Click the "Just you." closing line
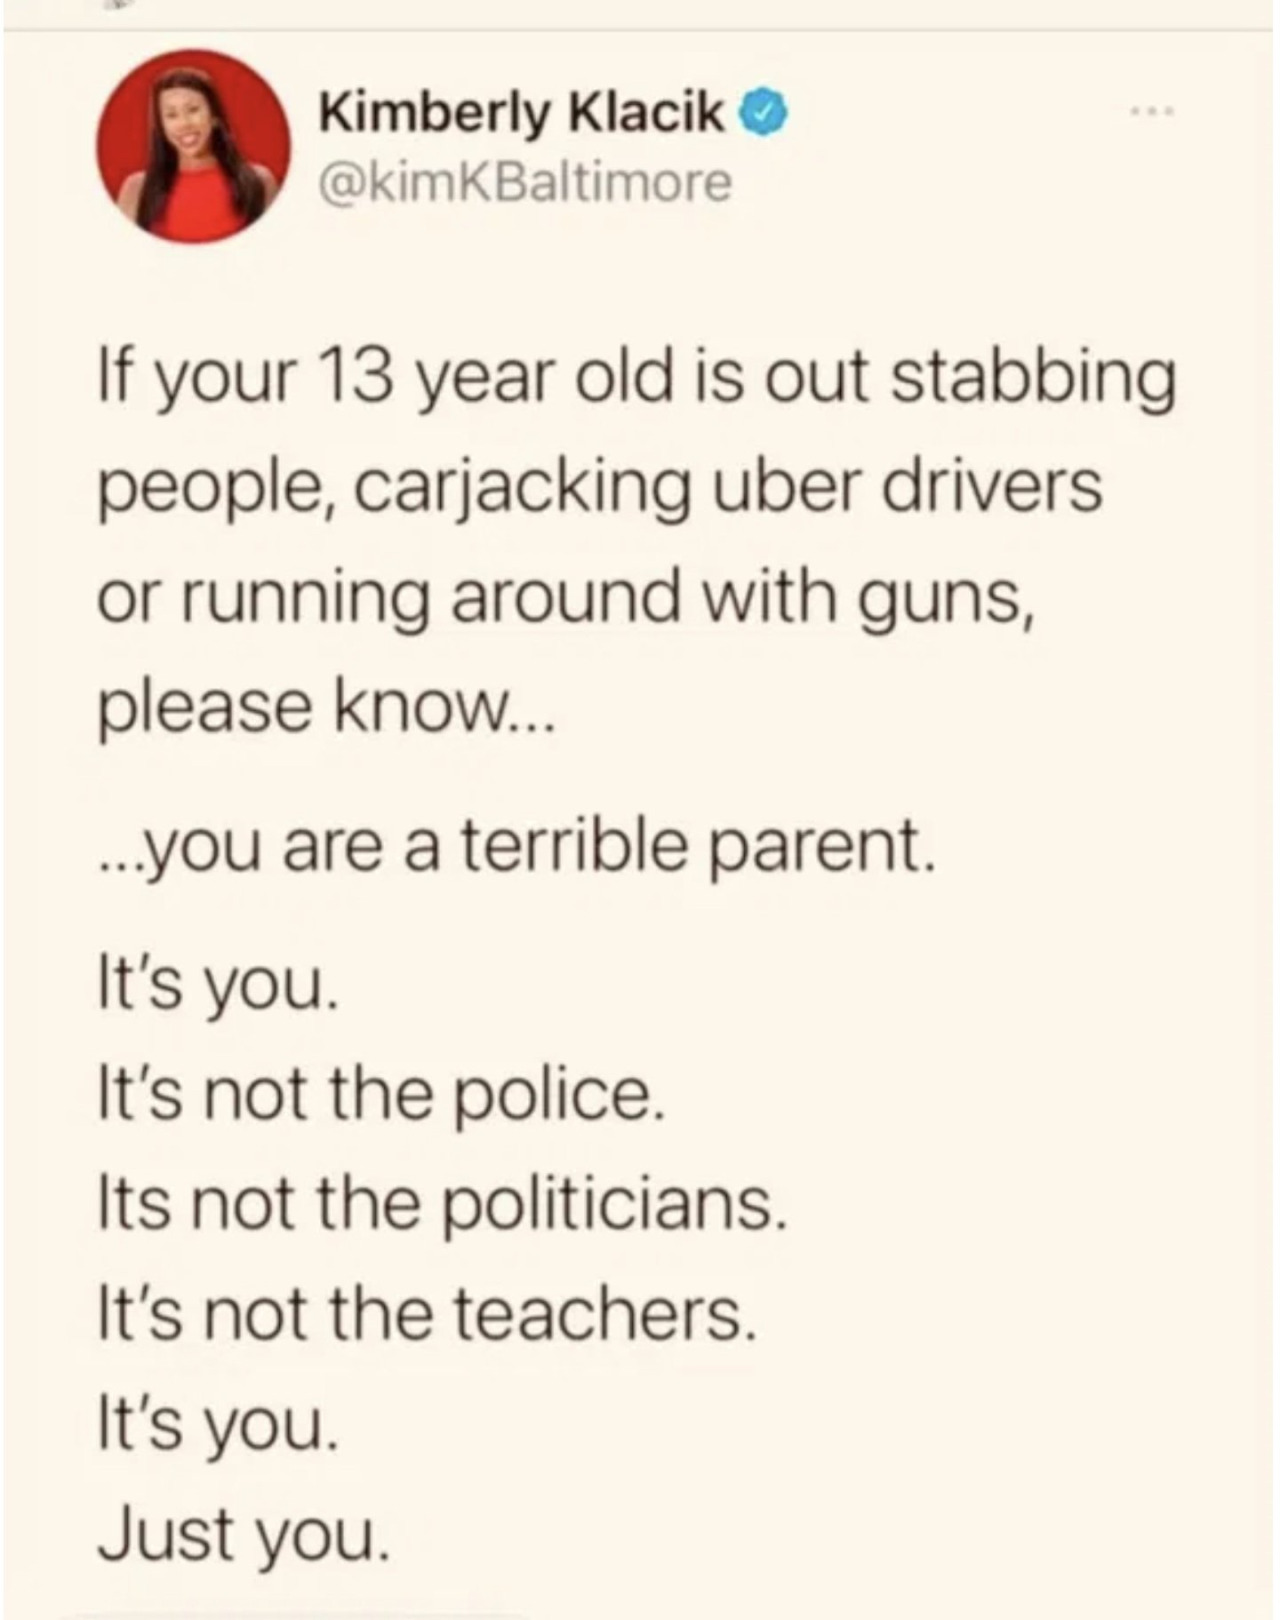Screen dimensions: 1280x1620 coord(241,1533)
